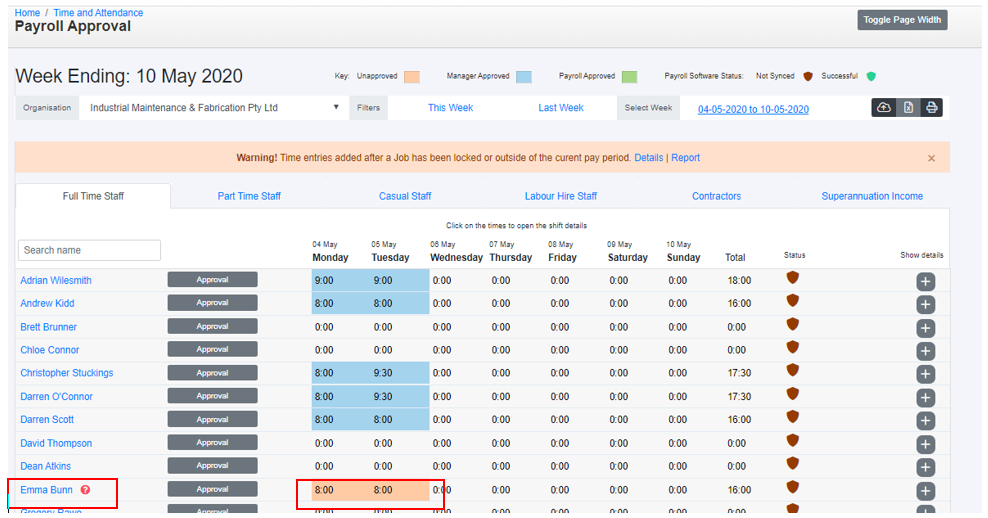Select the Superannuation Income tab

click(872, 196)
